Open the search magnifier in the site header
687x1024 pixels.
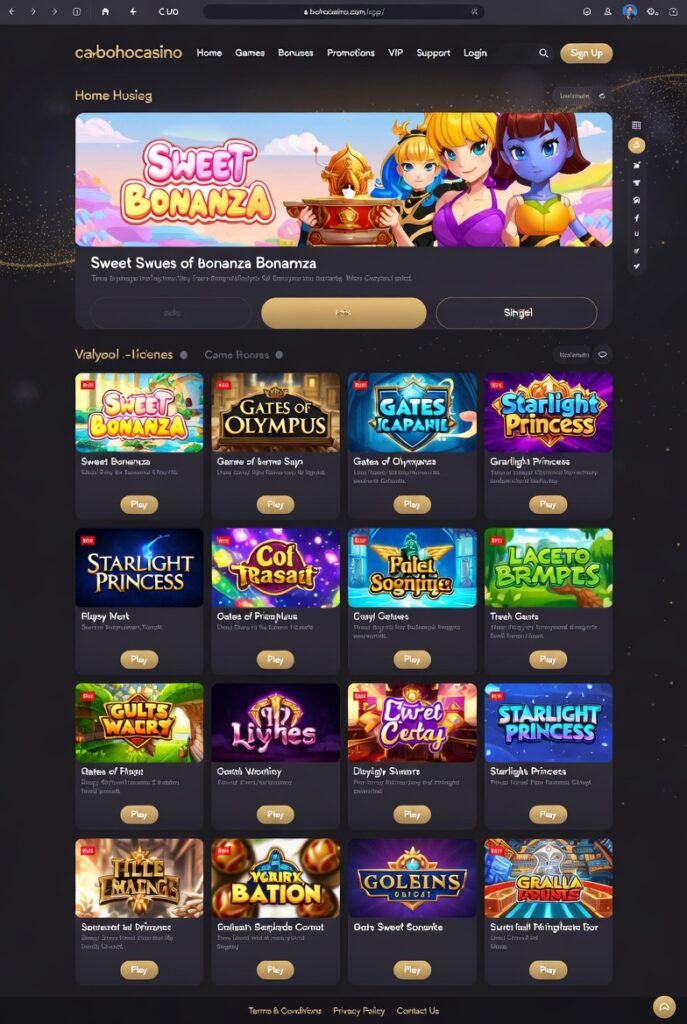point(543,53)
